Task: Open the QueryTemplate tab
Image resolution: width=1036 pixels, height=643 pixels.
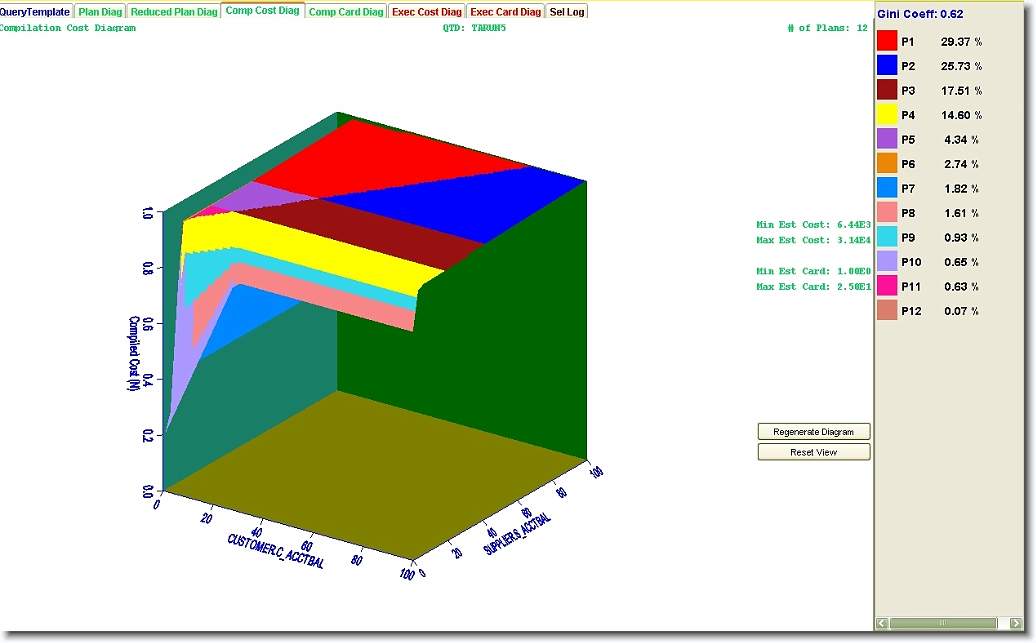Action: click(35, 12)
